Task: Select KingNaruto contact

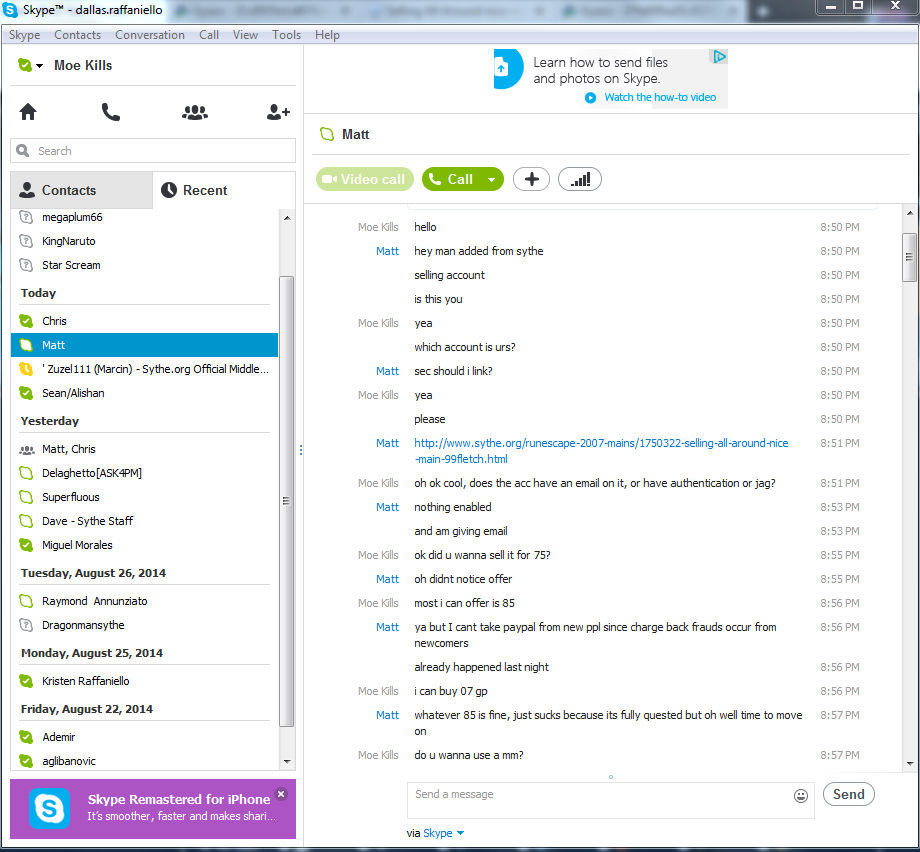Action: point(144,241)
